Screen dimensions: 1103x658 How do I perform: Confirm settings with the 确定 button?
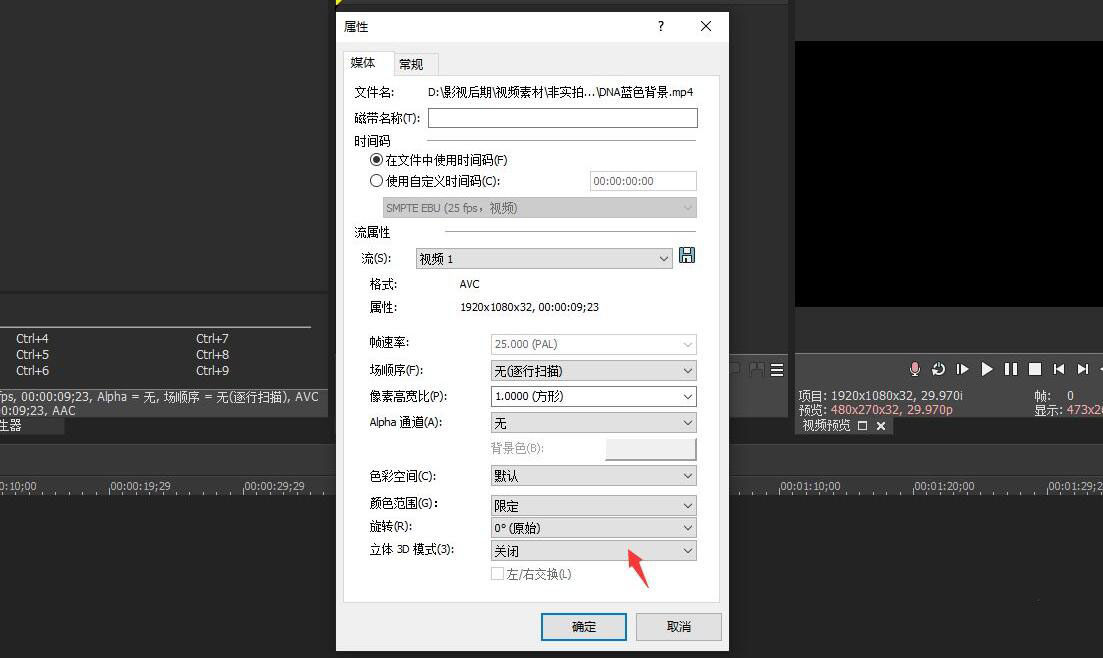pos(583,626)
